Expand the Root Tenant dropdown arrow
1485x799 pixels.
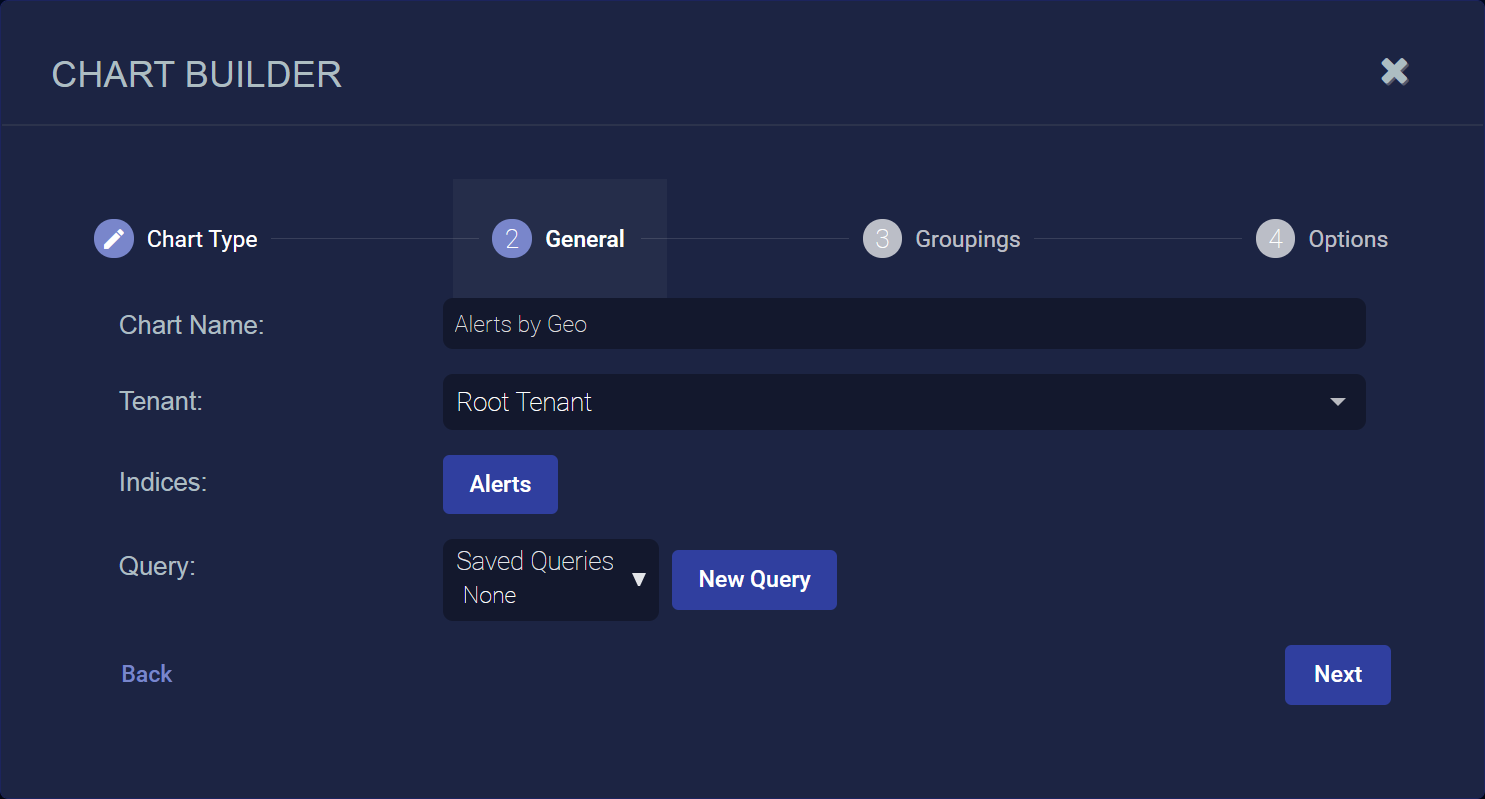pyautogui.click(x=1337, y=402)
